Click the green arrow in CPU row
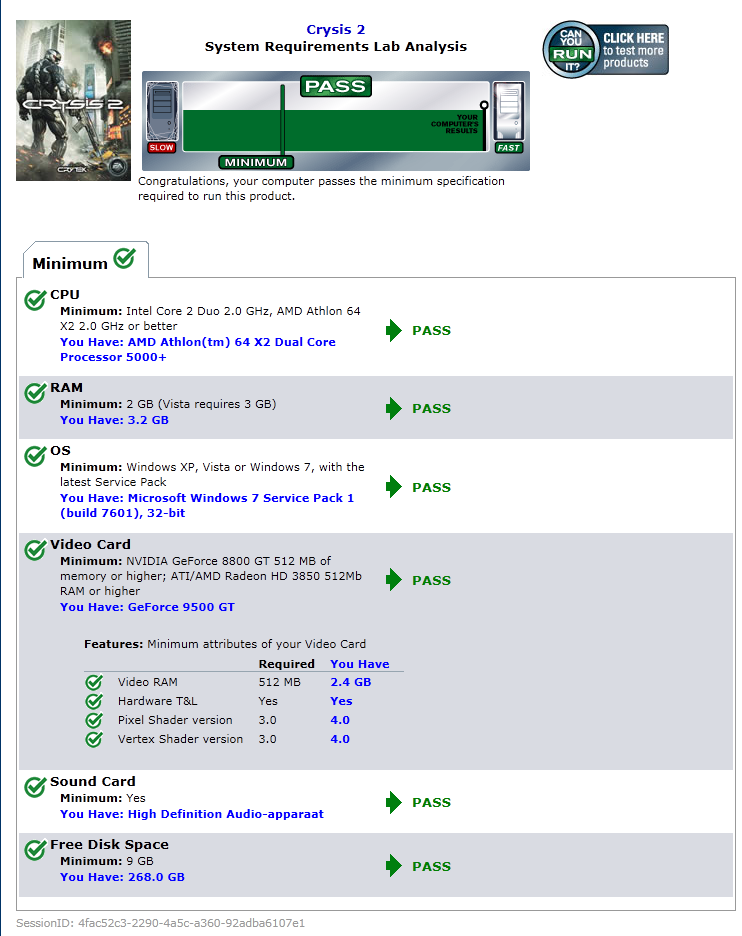The image size is (742, 936). 394,330
